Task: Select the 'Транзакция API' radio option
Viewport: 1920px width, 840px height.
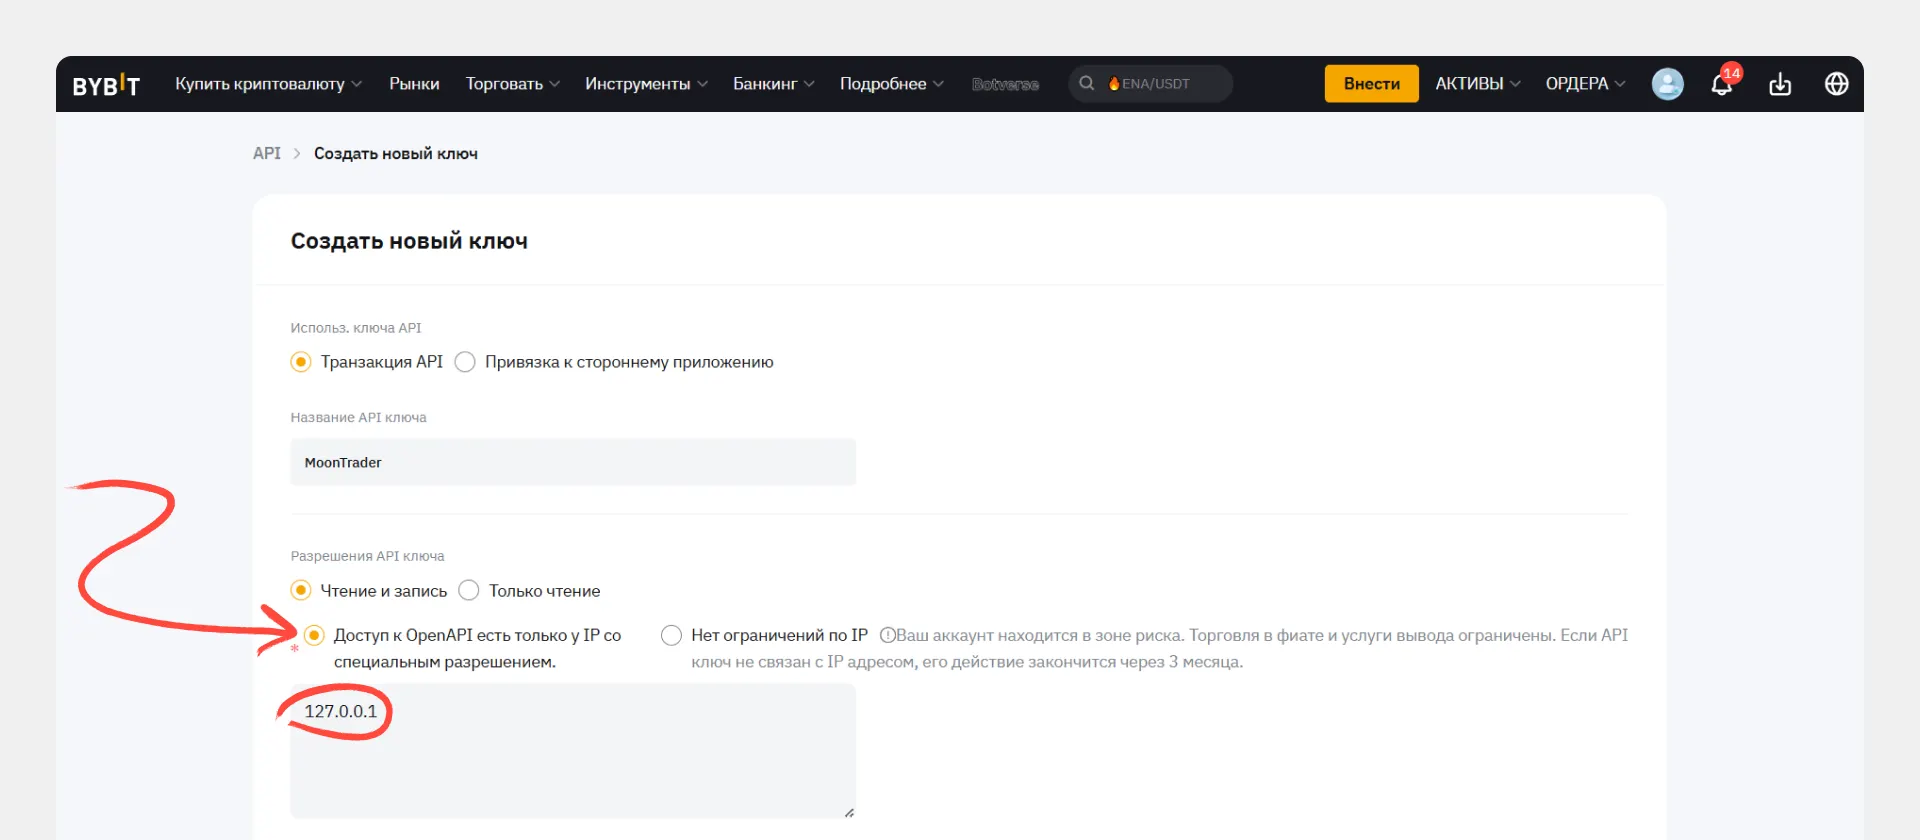Action: coord(301,362)
